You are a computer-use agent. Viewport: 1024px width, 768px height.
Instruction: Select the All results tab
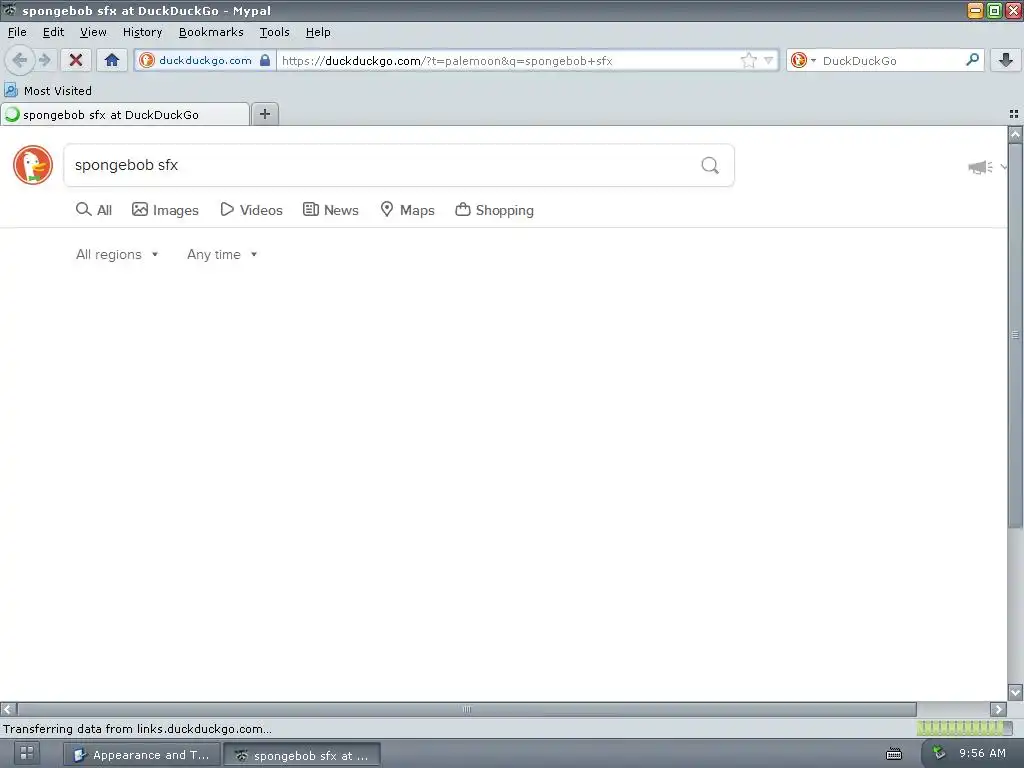click(x=94, y=210)
